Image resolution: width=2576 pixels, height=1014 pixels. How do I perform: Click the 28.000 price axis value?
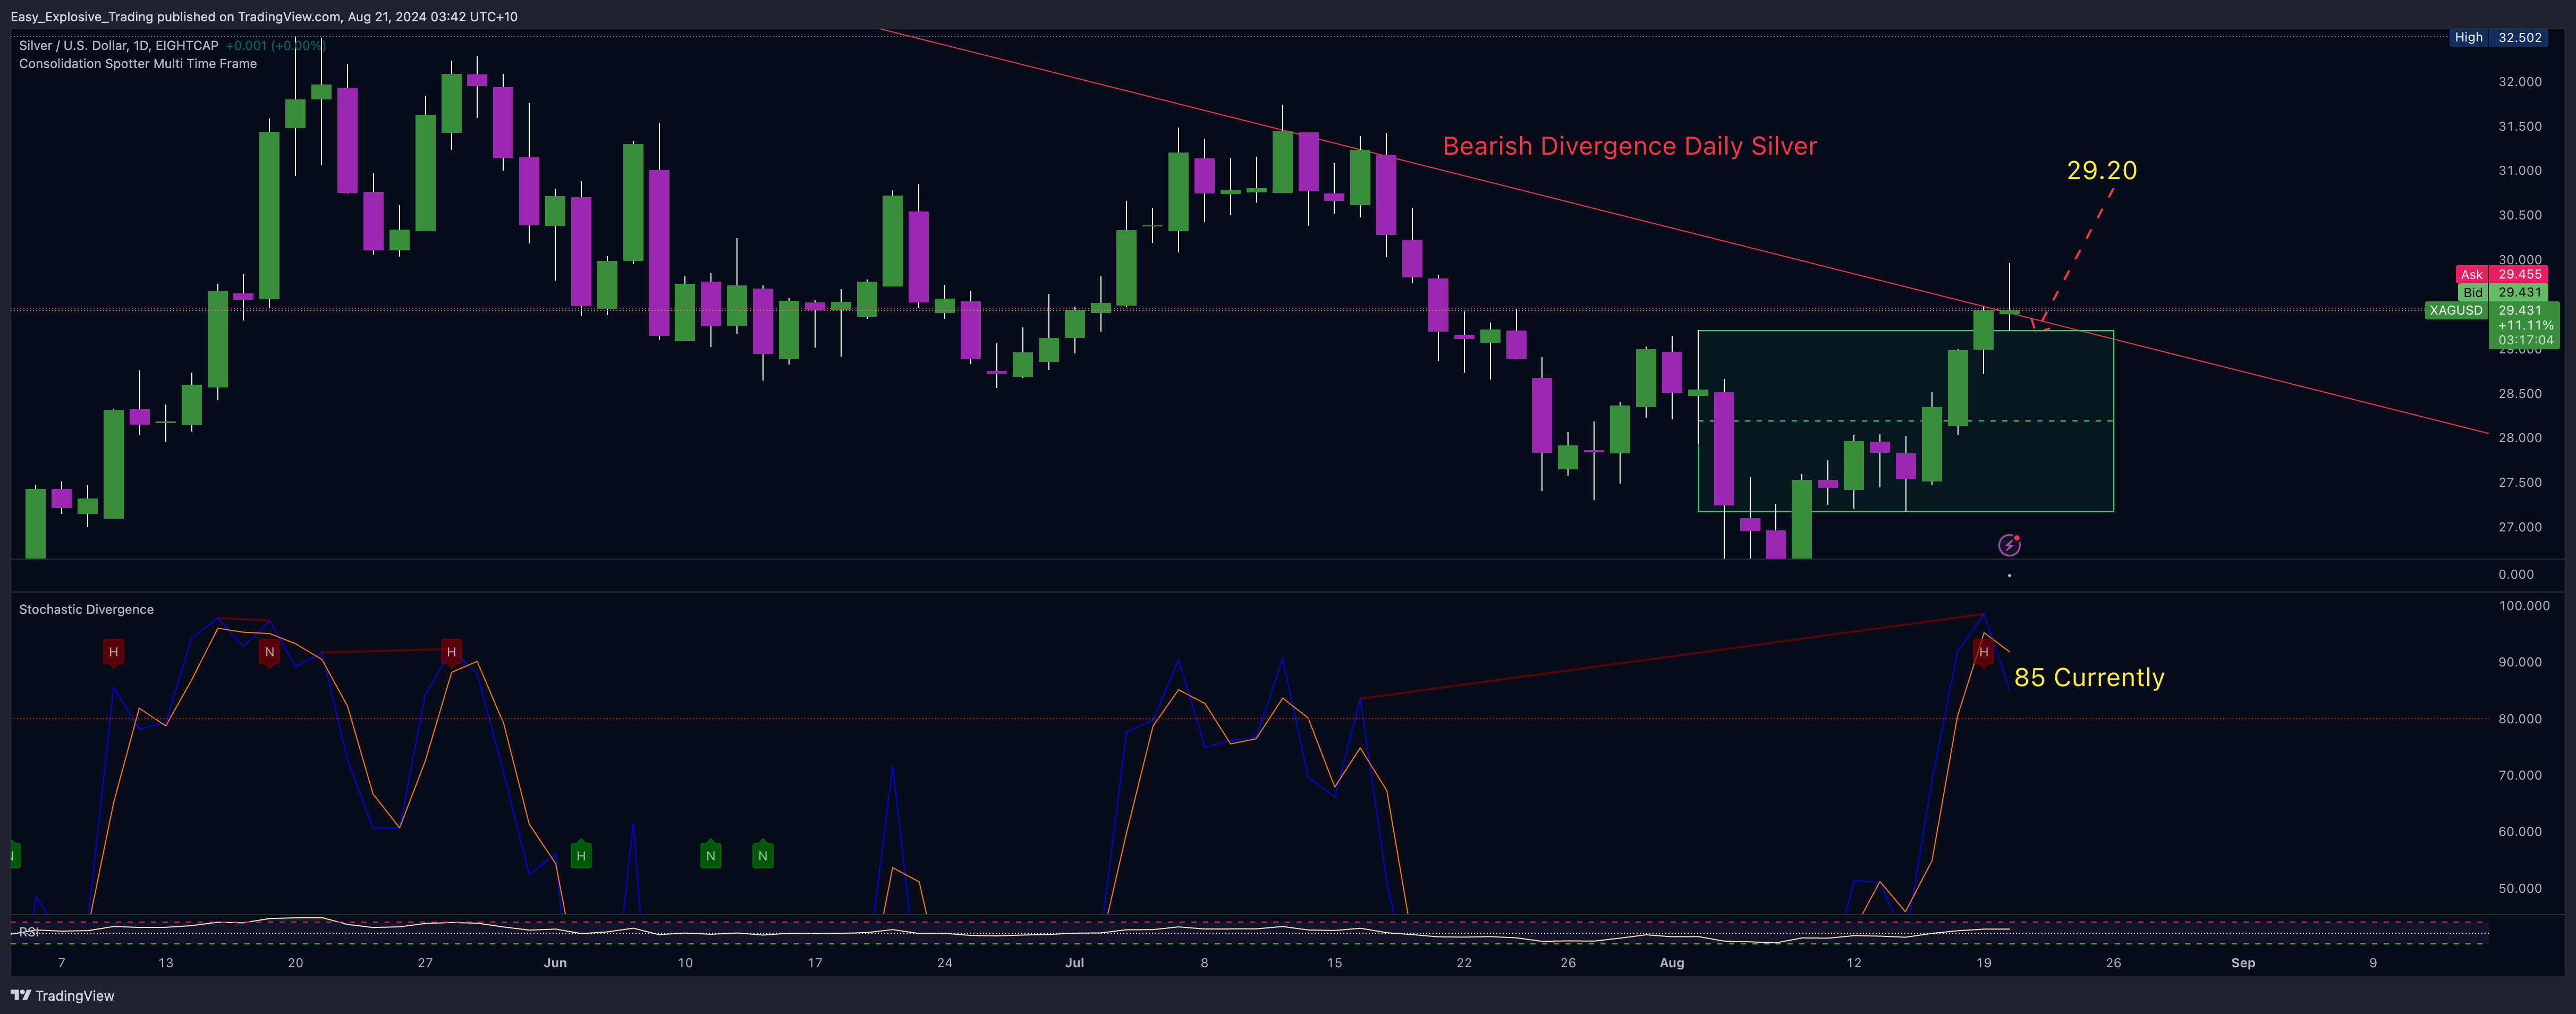click(2519, 438)
